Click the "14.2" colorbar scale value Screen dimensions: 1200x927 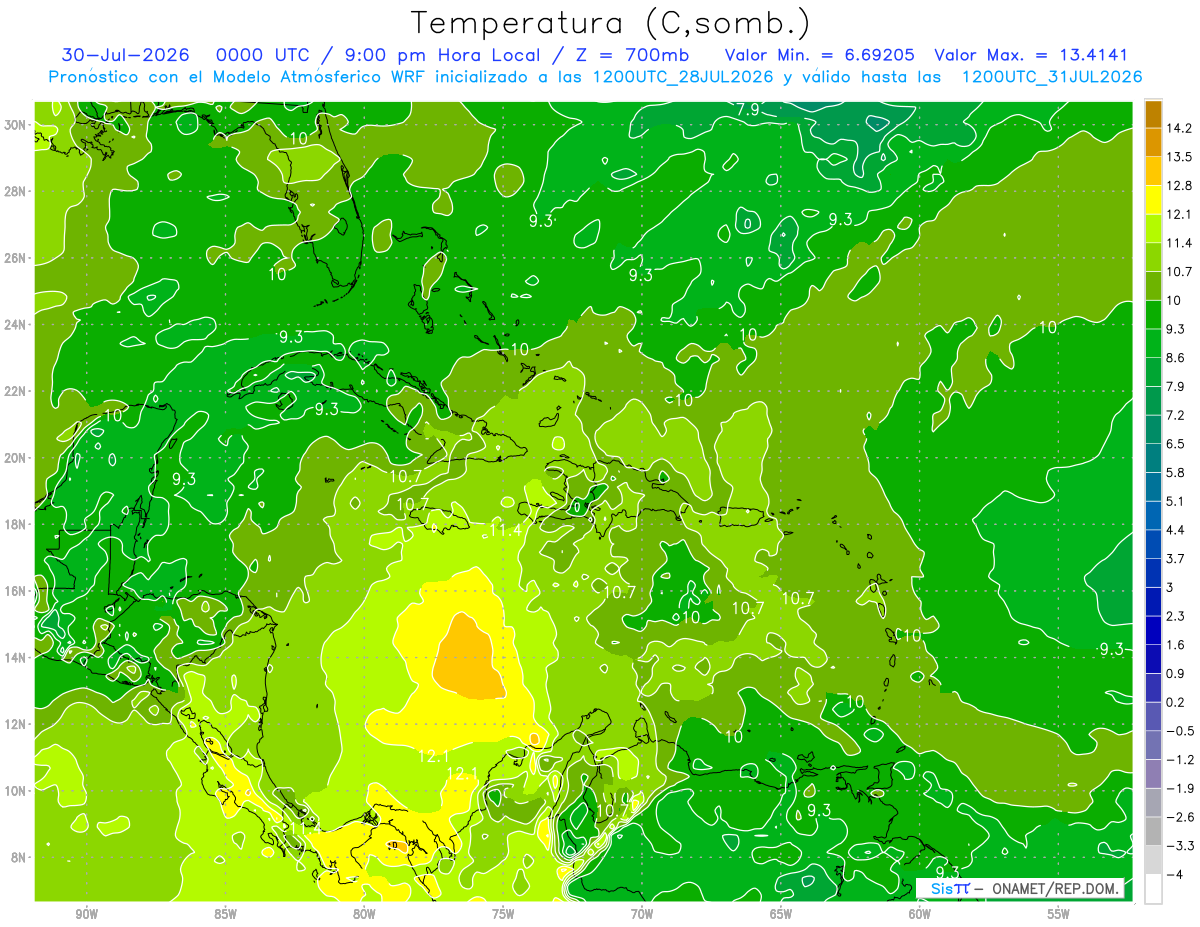pos(1181,128)
